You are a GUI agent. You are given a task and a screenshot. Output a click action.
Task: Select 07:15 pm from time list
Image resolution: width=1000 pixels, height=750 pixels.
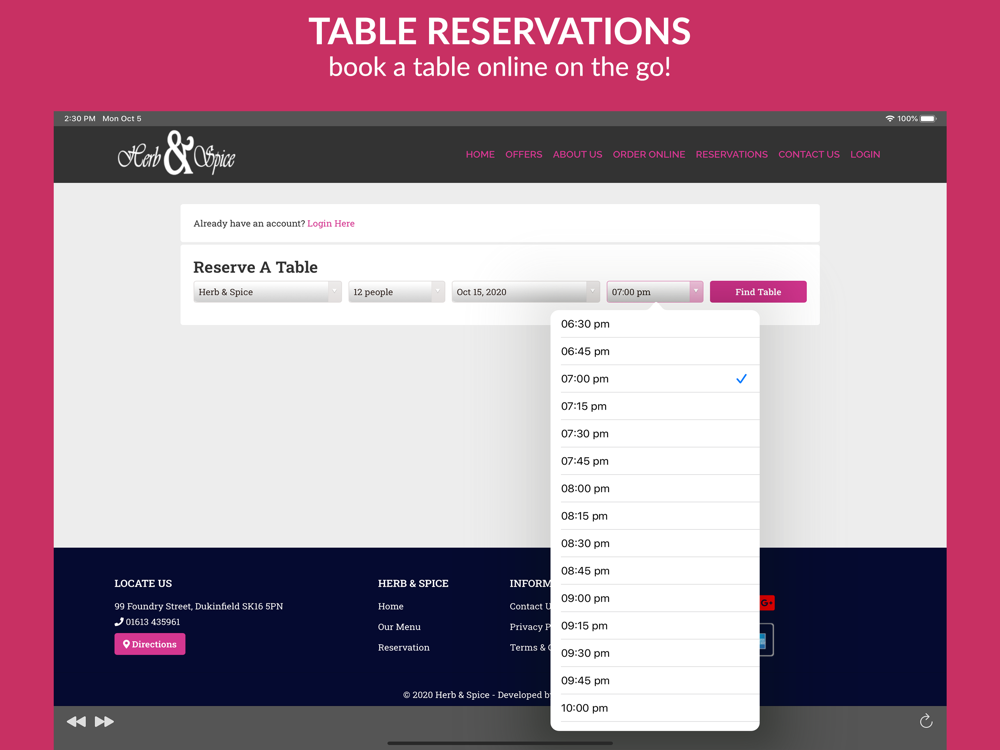[655, 406]
